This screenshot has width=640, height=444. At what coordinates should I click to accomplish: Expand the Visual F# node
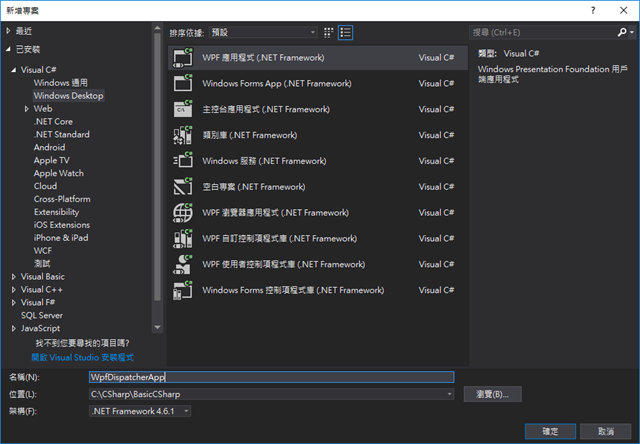click(13, 302)
